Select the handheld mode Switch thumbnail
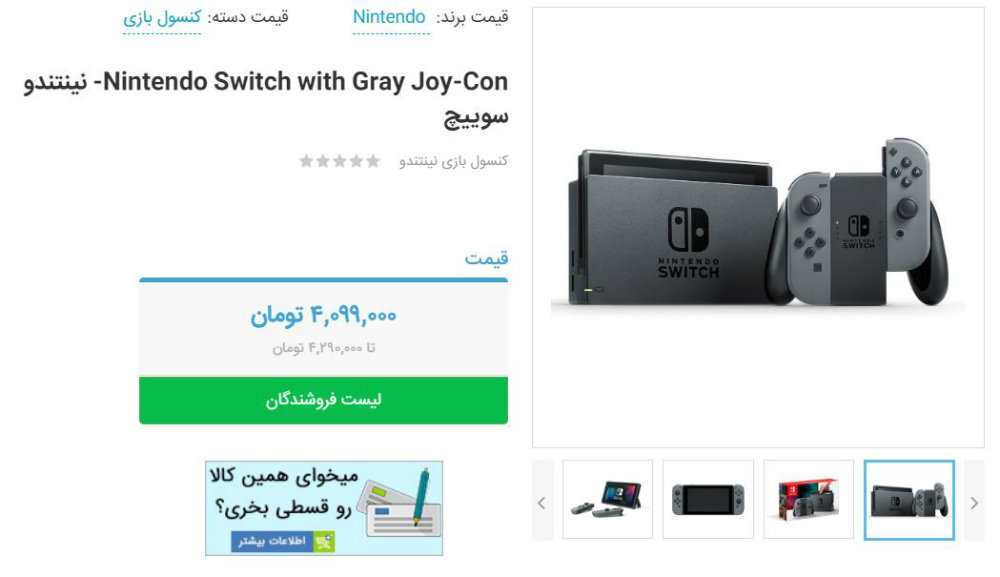Screen dimensions: 1000x577 708,499
